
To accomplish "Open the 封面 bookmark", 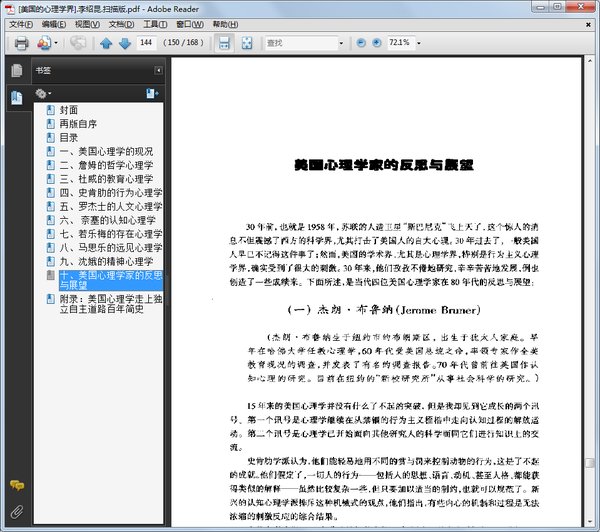I will 69,110.
